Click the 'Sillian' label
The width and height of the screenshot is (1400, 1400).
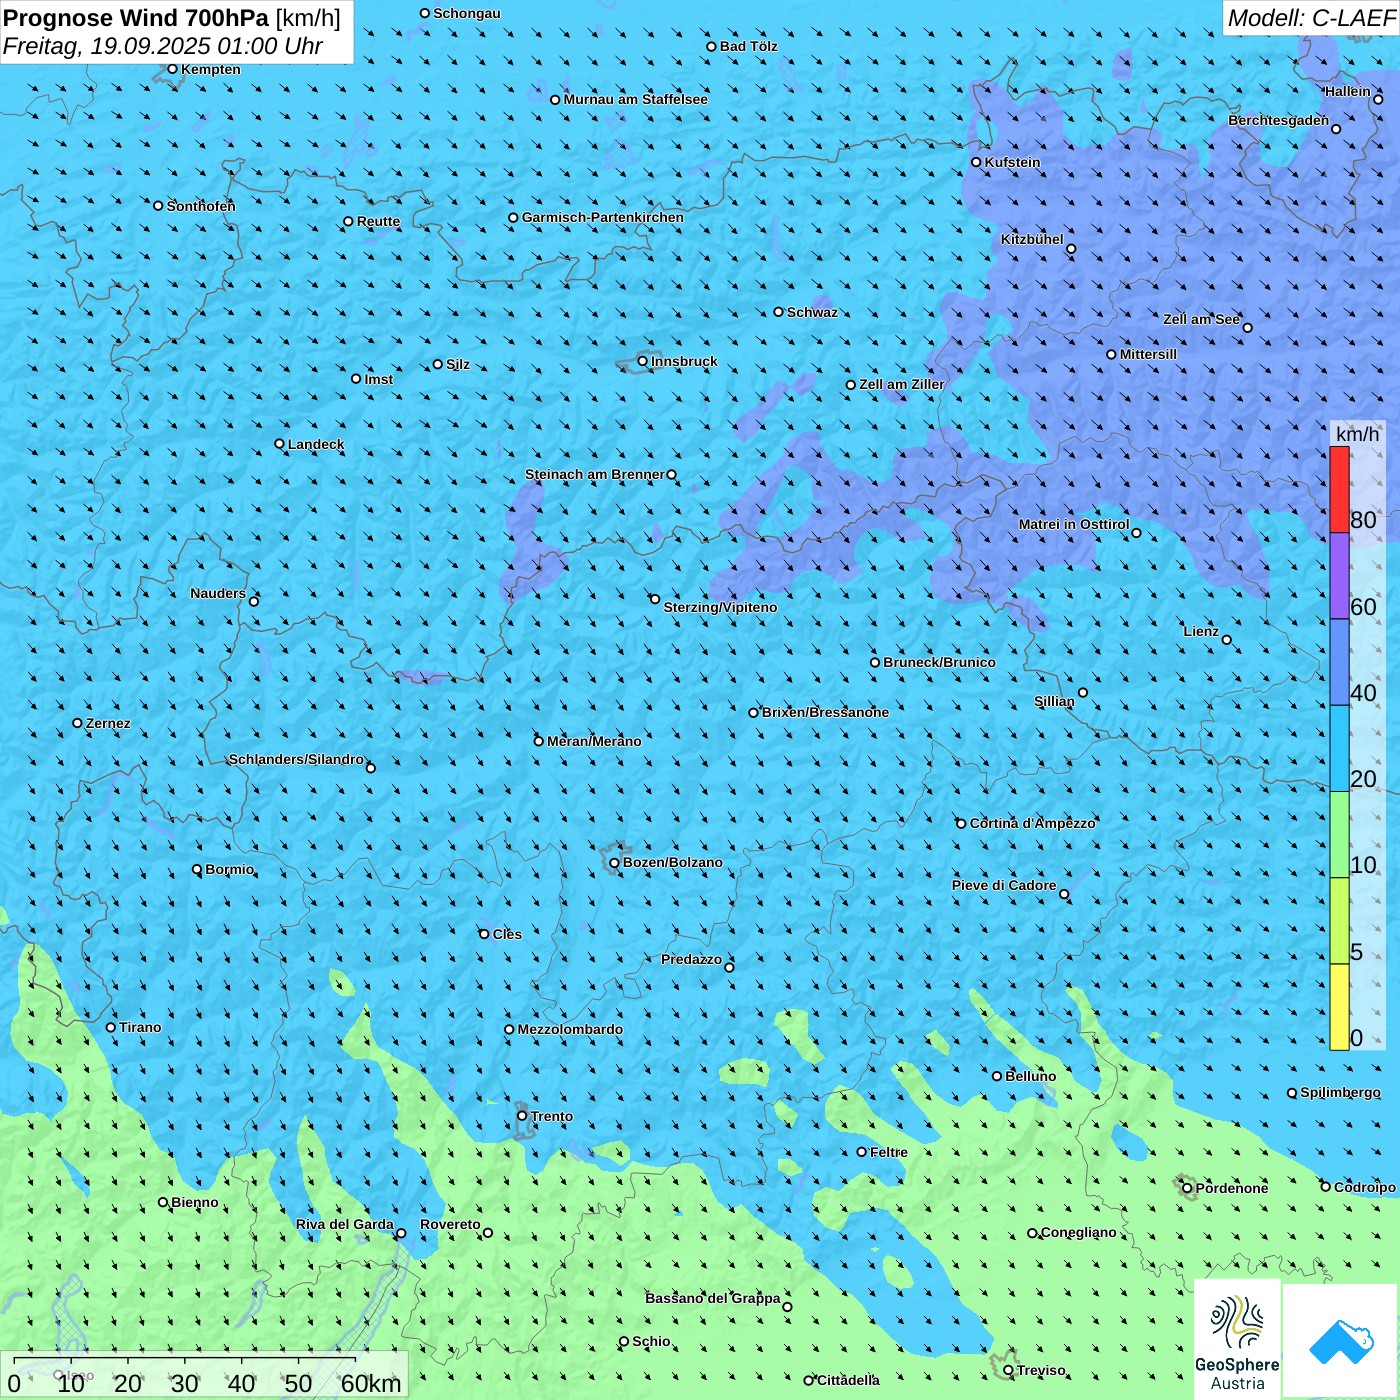point(1054,701)
